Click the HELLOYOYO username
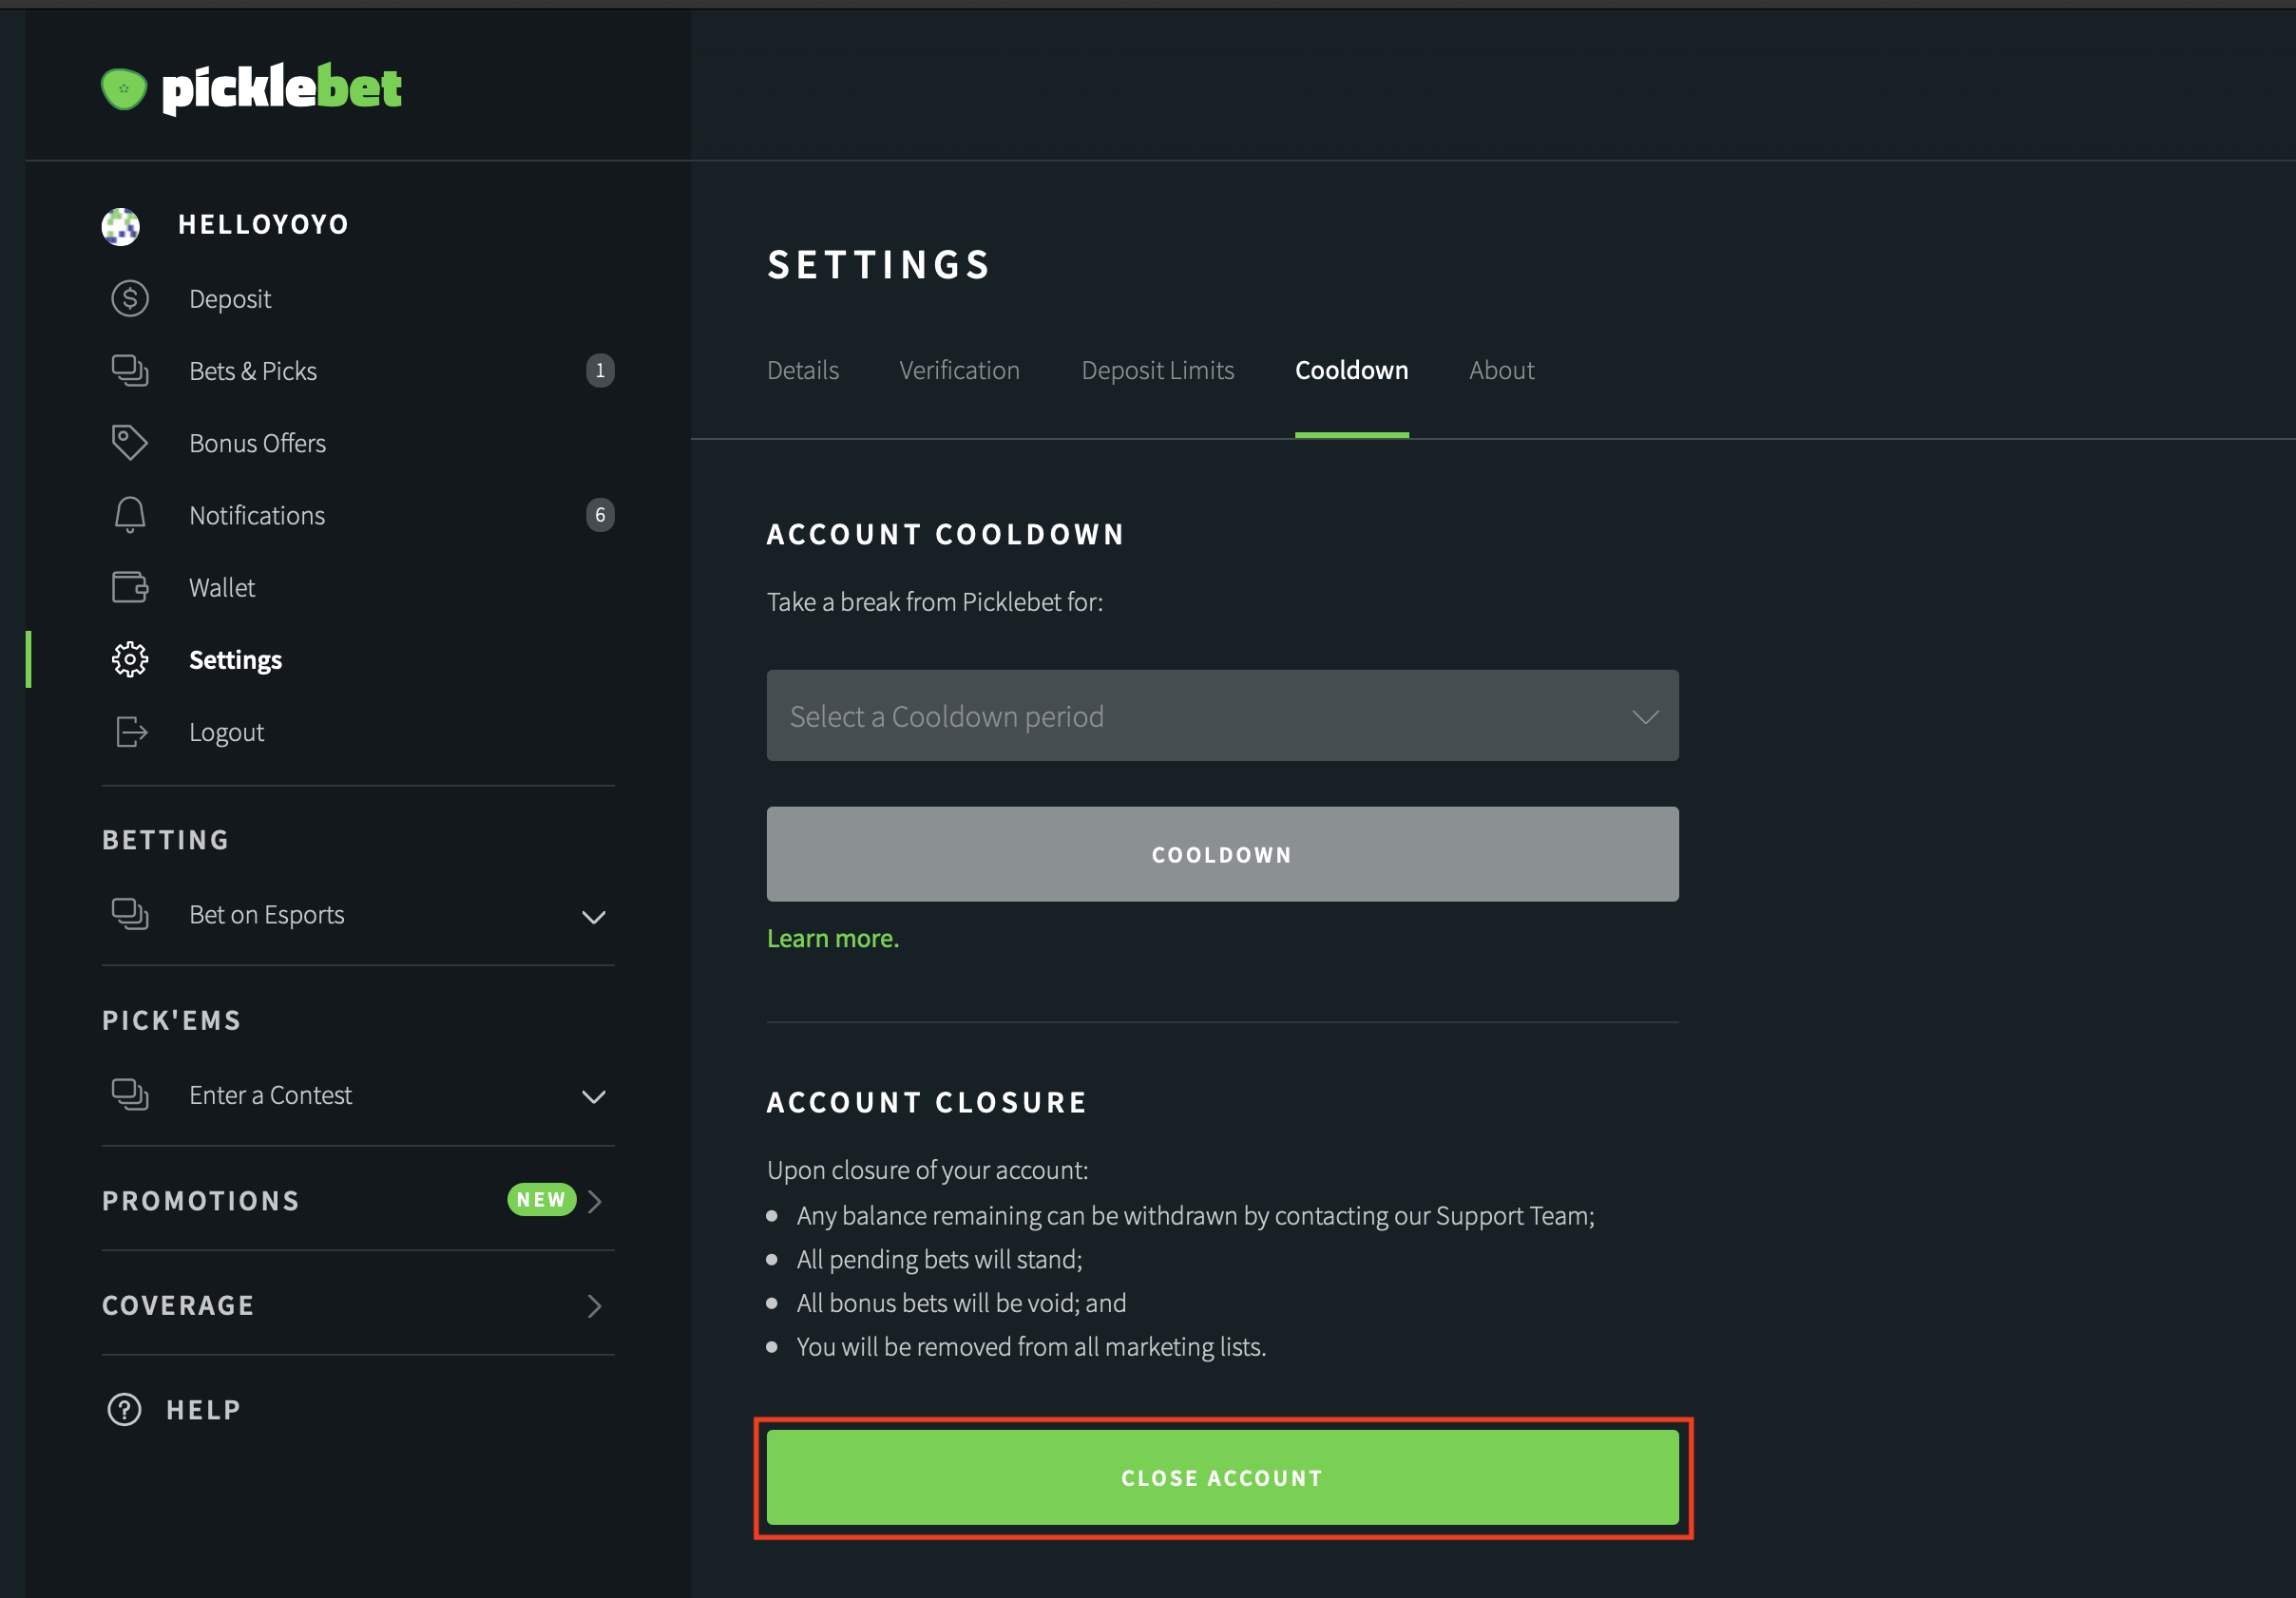The height and width of the screenshot is (1598, 2296). pos(264,224)
